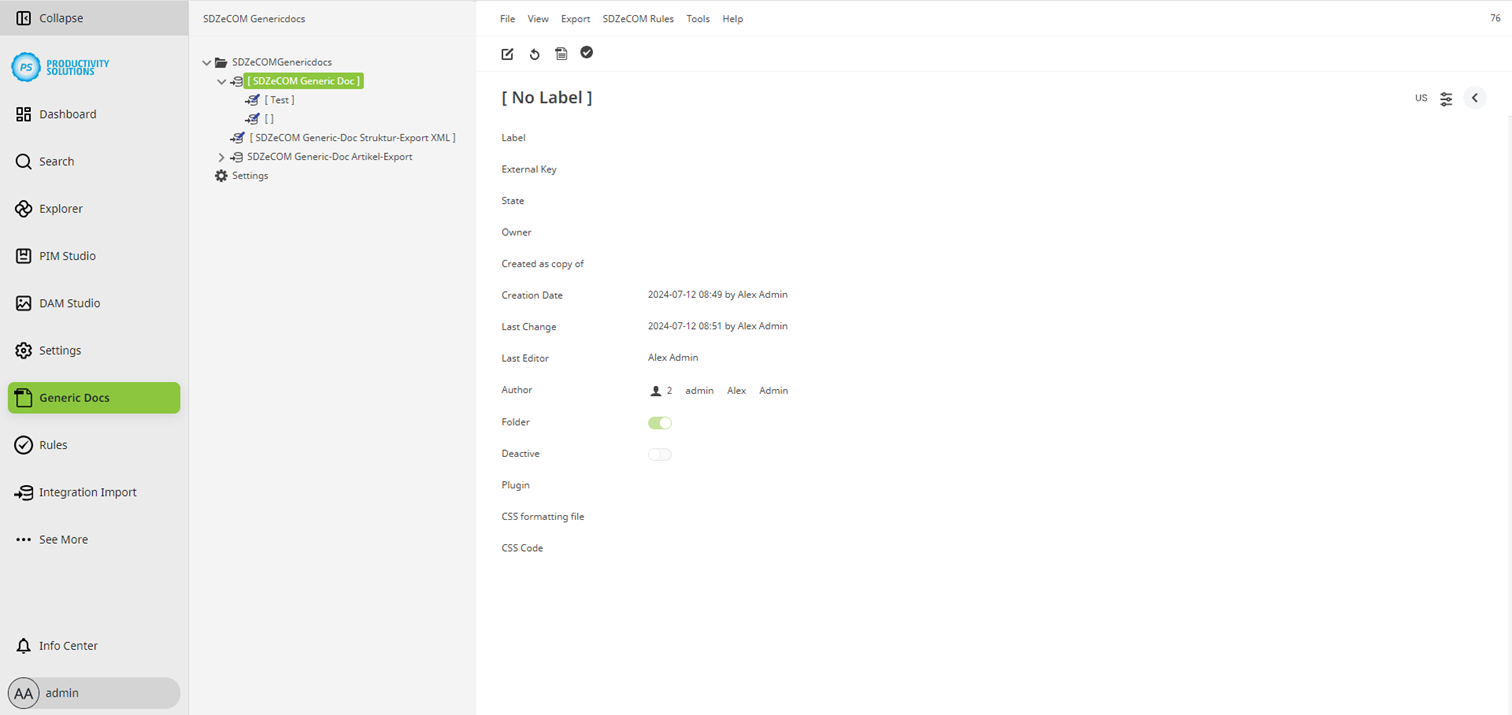
Task: Select the PIM Studio sidebar icon
Action: coord(23,256)
